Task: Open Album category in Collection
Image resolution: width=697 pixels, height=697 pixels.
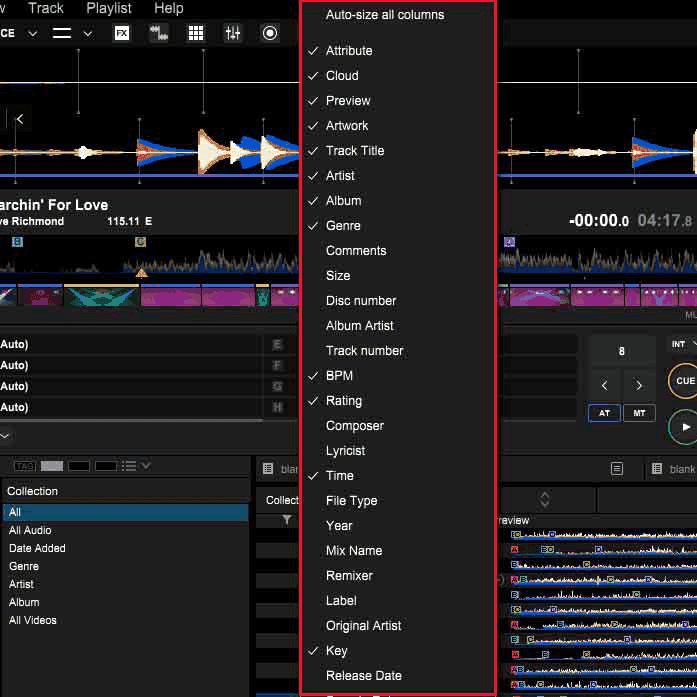Action: (125, 602)
